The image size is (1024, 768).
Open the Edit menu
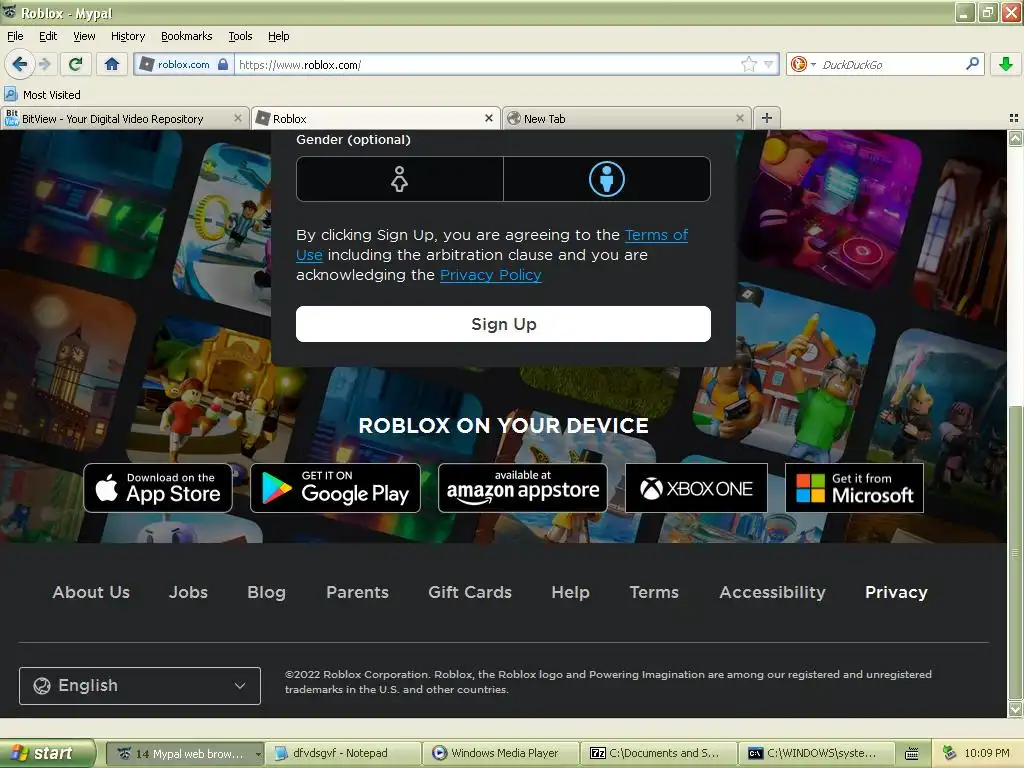pyautogui.click(x=48, y=36)
